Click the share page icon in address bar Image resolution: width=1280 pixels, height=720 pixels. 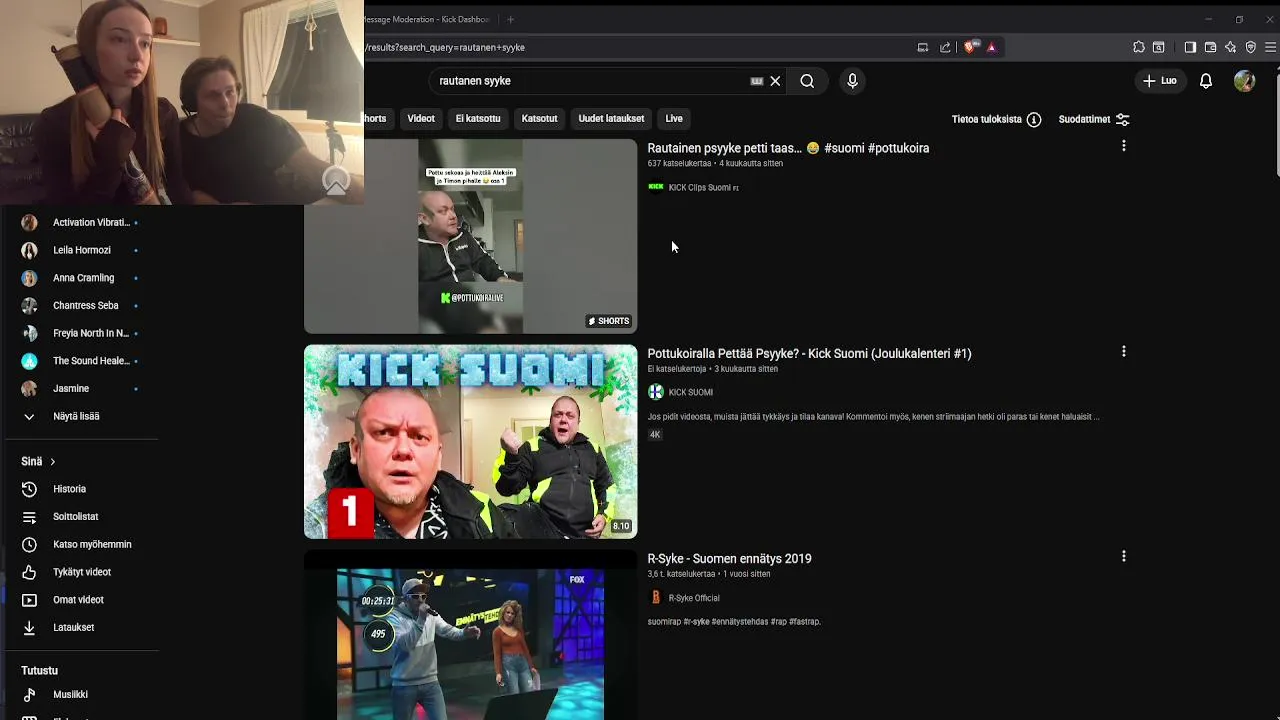[x=945, y=47]
